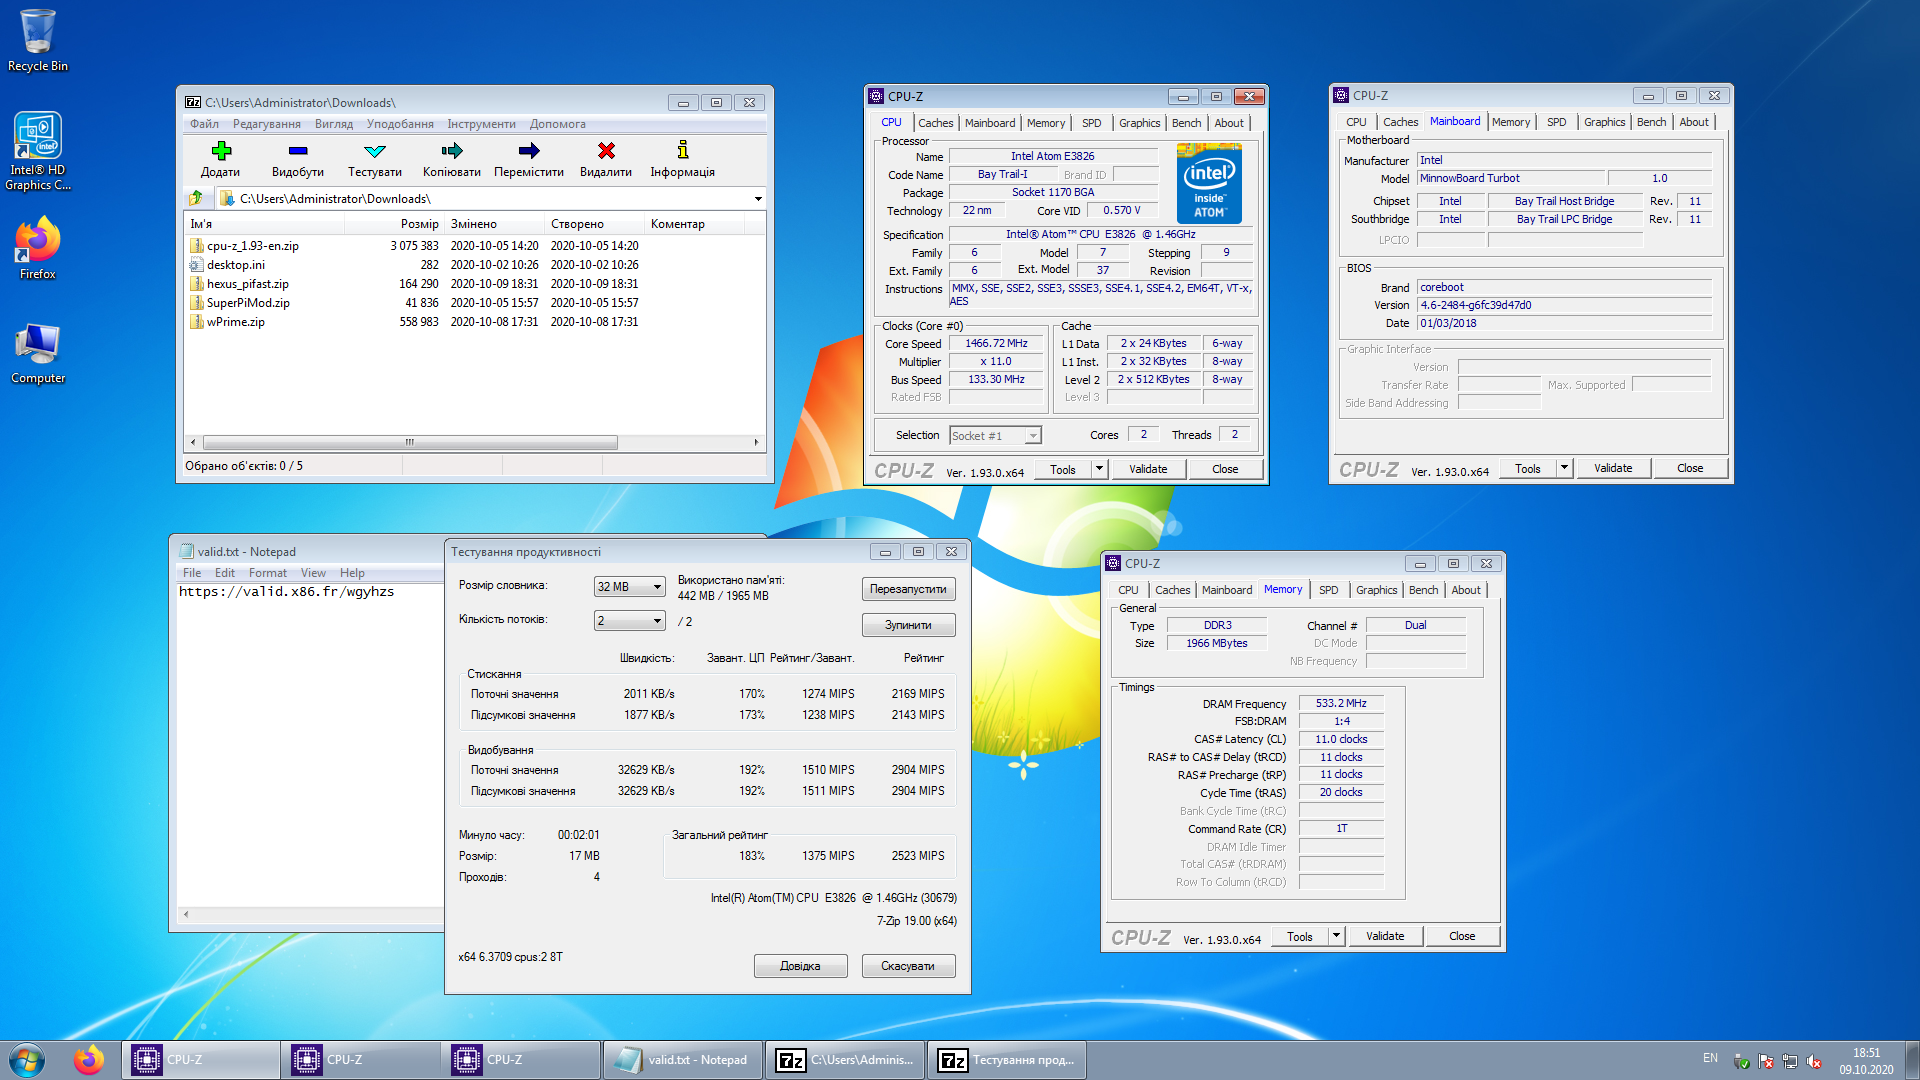
Task: Click the Bench tab in Memory window
Action: coord(1423,590)
